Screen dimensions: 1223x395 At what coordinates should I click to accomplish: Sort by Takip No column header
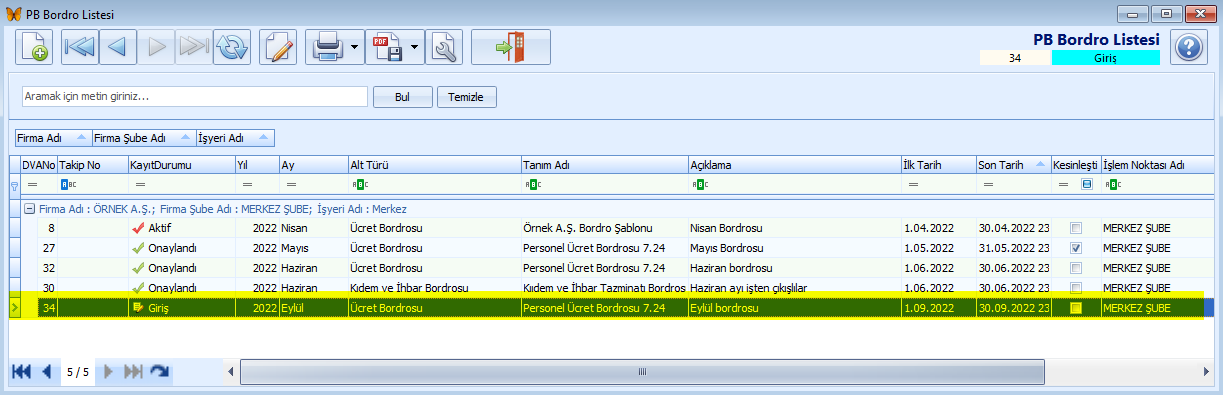92,164
